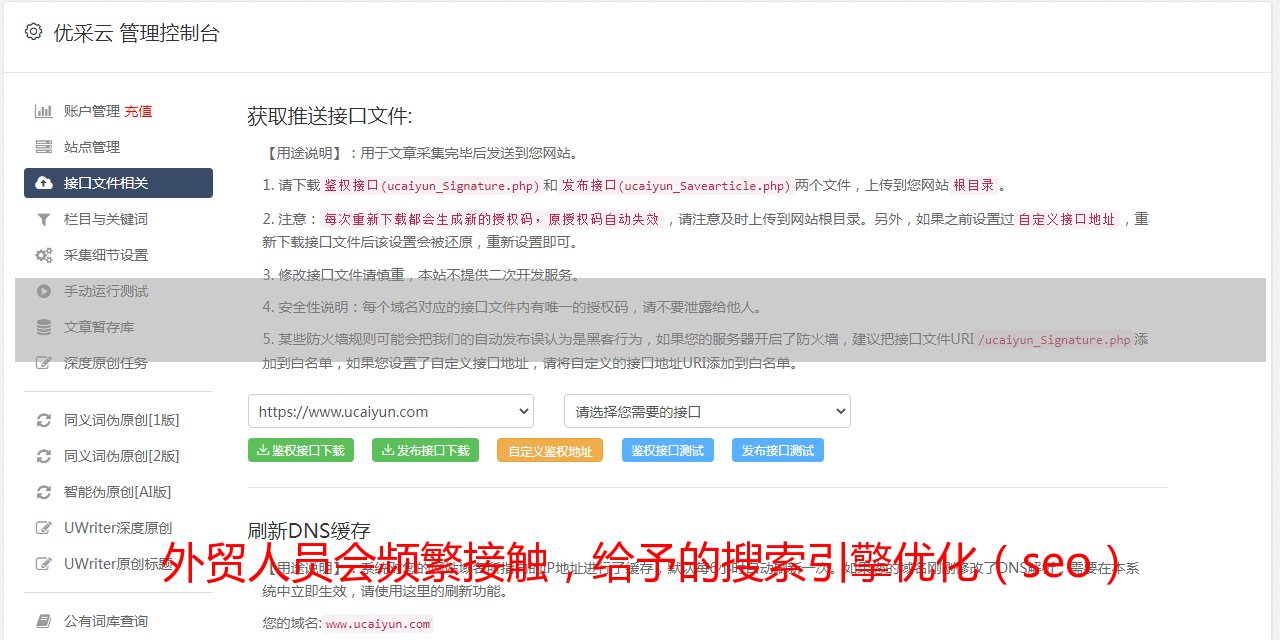Click the 鉴权接口(ucaiyun_Signature.php) code text
Viewport: 1280px width, 640px height.
432,185
